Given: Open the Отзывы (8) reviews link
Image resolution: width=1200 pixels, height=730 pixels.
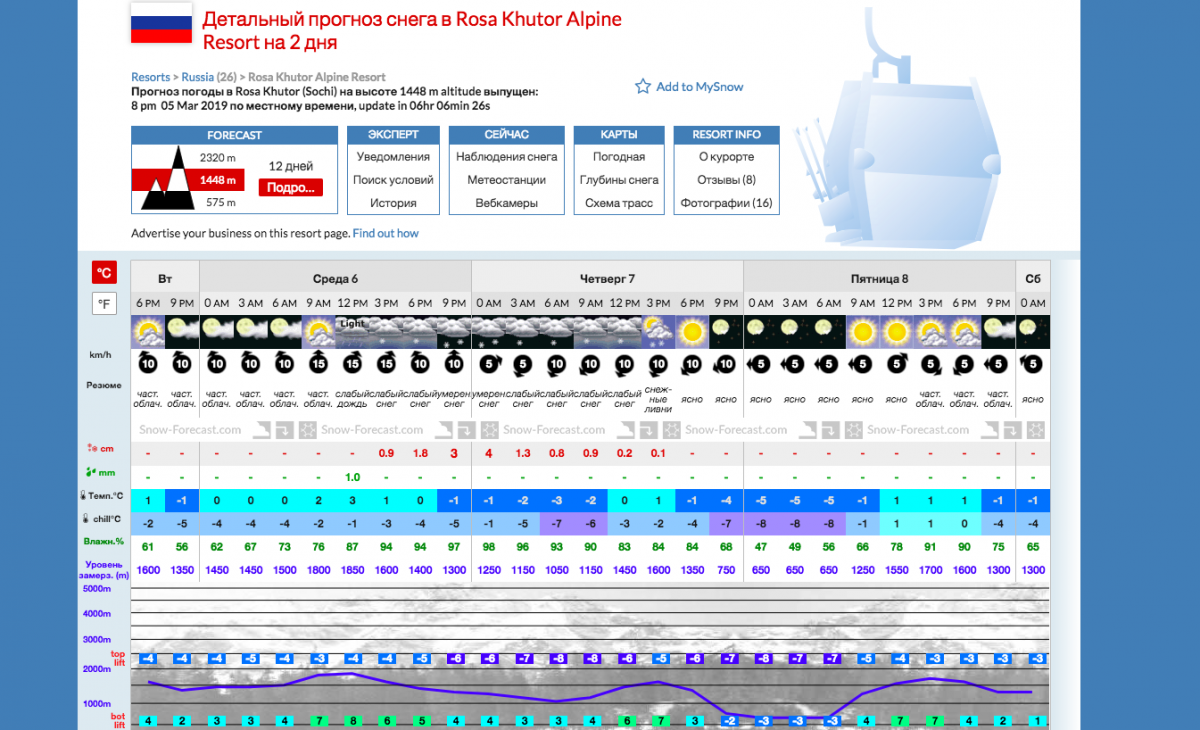Looking at the screenshot, I should coord(727,180).
